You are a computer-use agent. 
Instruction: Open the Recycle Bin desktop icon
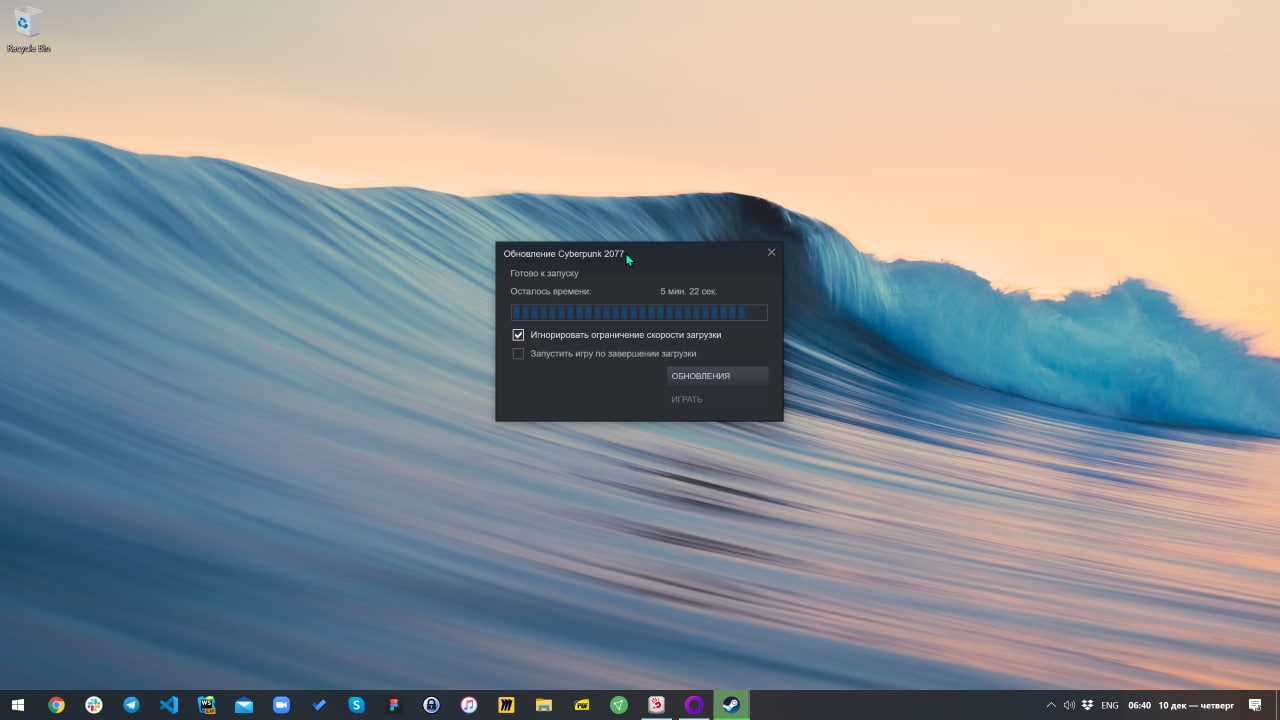[x=28, y=29]
